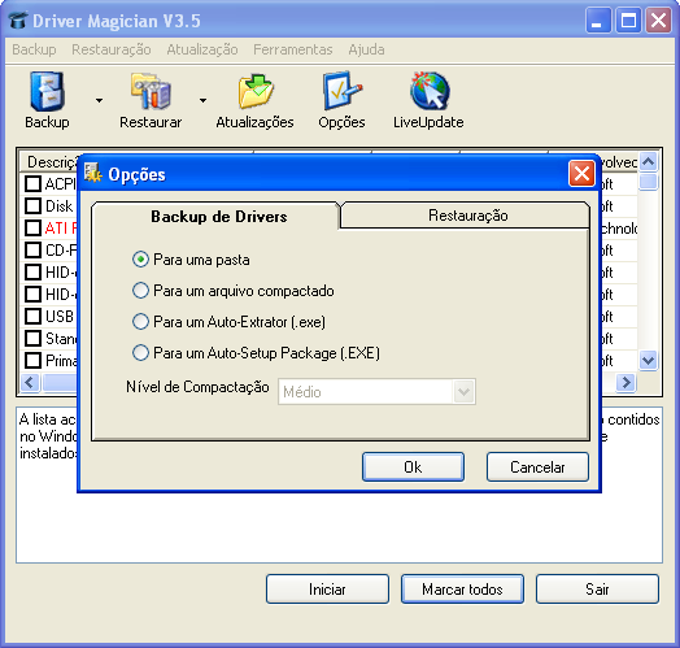Open the Nível de Compactação combo box

(376, 392)
